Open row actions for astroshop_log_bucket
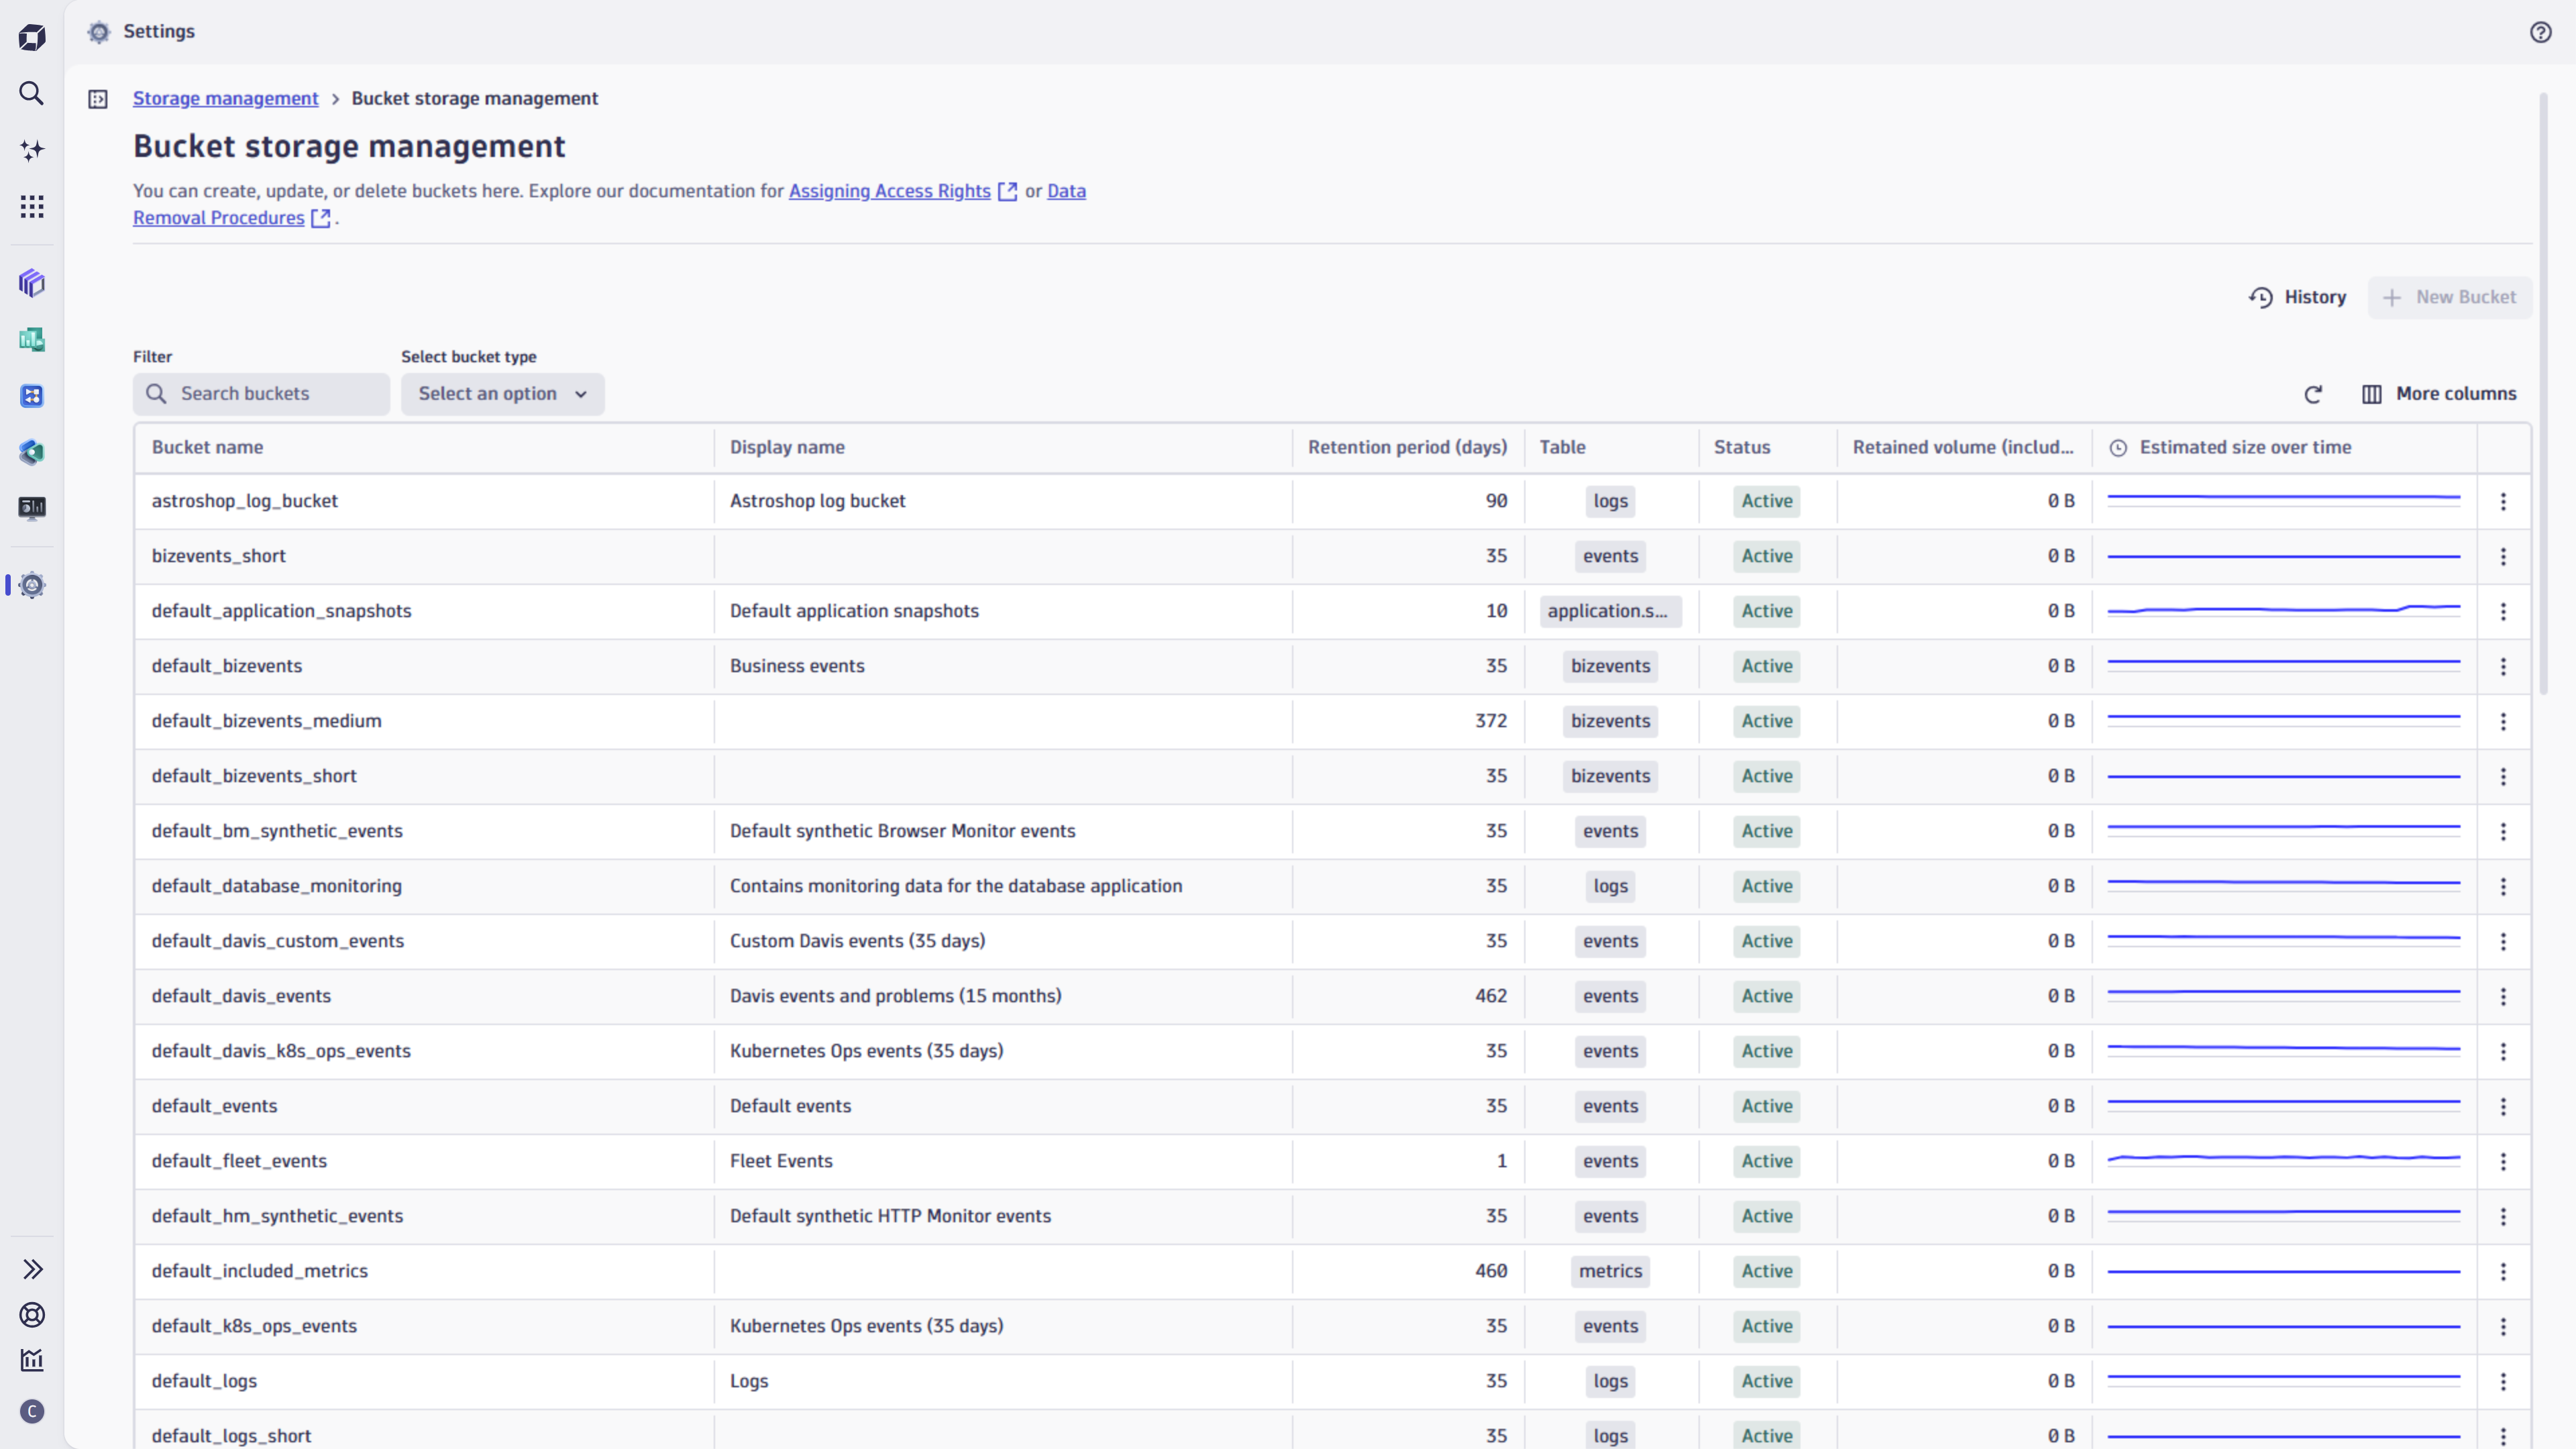The image size is (2576, 1449). coord(2503,501)
